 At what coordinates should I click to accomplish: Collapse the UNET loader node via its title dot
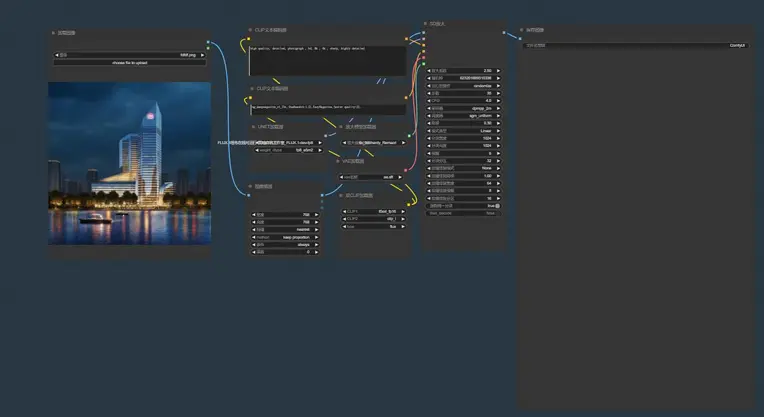[252, 127]
